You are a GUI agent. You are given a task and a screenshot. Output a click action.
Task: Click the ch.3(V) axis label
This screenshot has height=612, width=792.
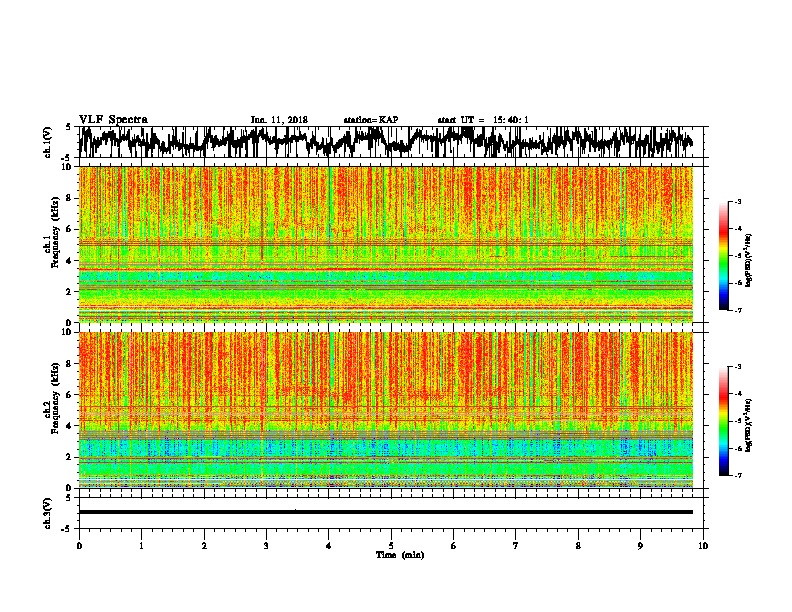(x=48, y=513)
